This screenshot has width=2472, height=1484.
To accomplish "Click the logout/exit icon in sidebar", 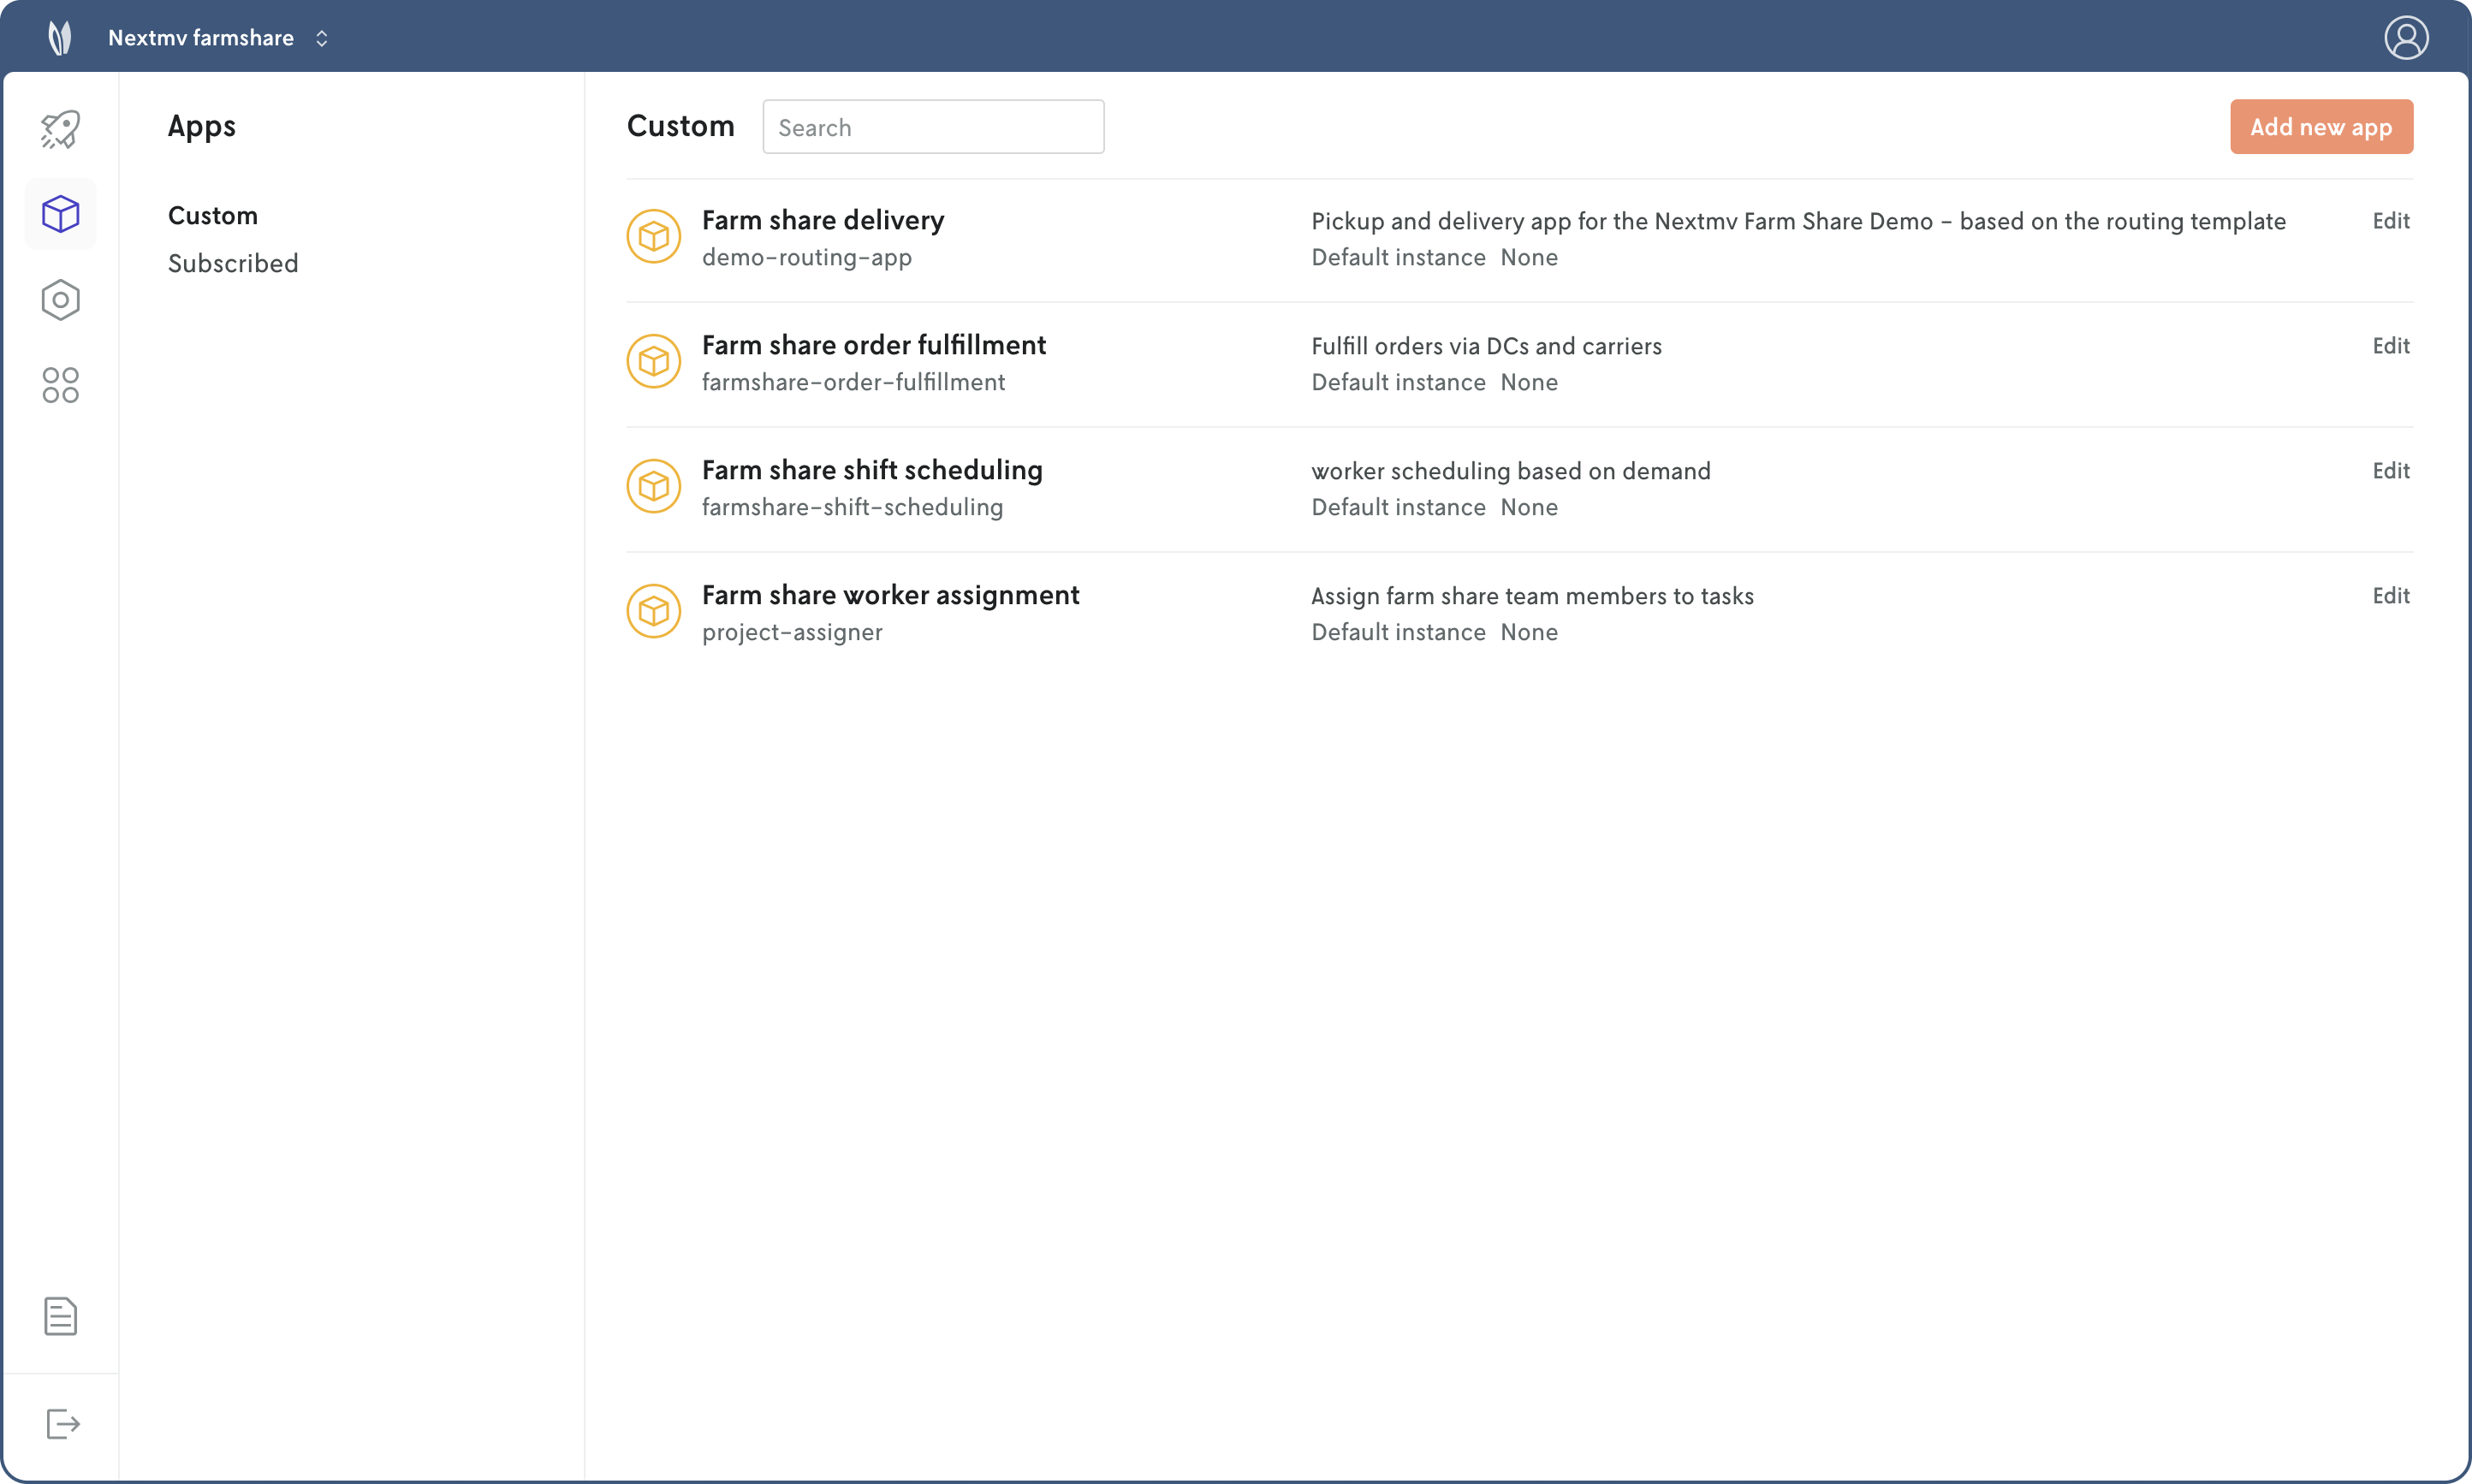I will (62, 1424).
